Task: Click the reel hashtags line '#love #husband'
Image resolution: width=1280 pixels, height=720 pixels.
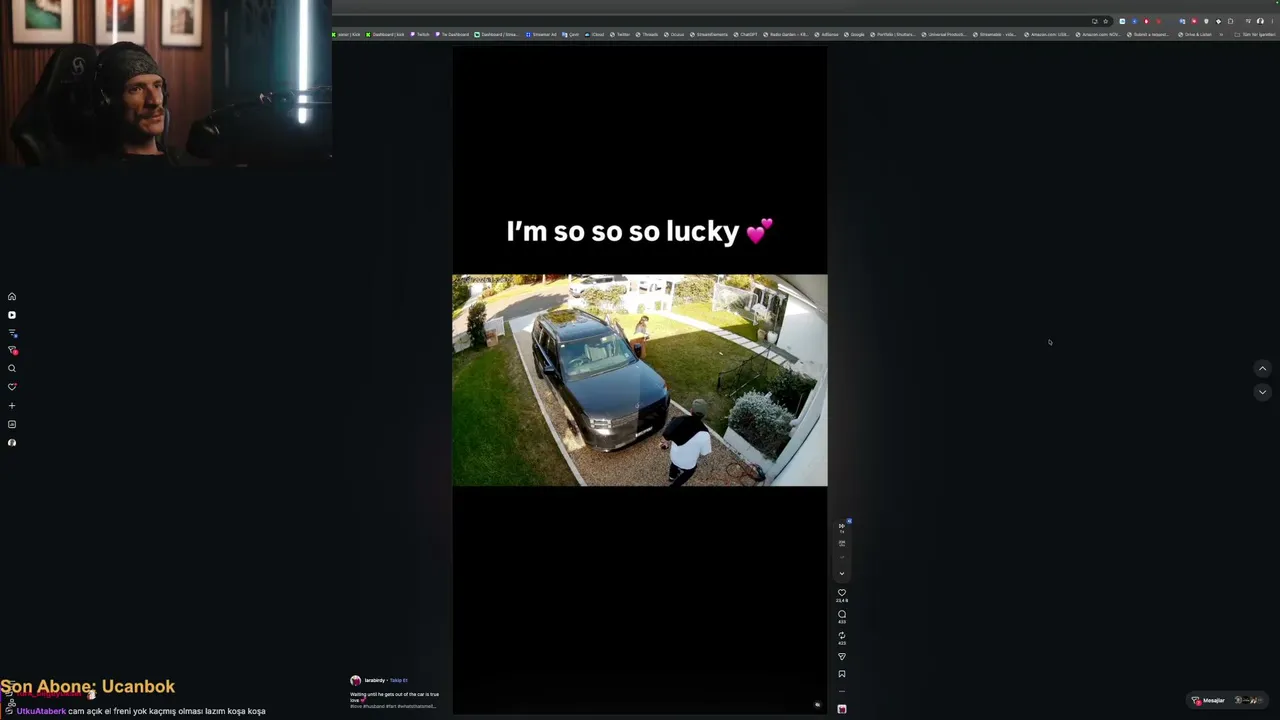Action: point(393,706)
